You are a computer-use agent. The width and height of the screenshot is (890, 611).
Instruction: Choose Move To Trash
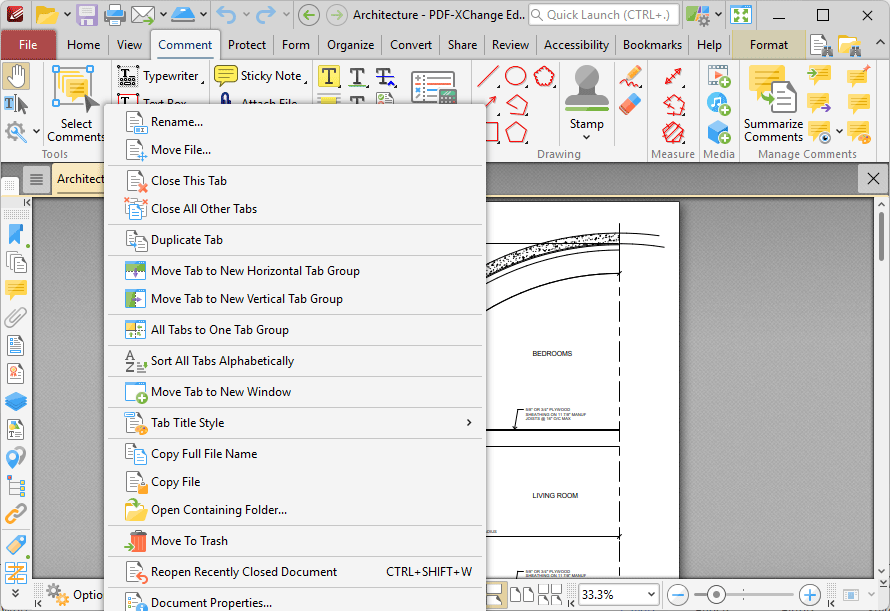tap(295, 541)
